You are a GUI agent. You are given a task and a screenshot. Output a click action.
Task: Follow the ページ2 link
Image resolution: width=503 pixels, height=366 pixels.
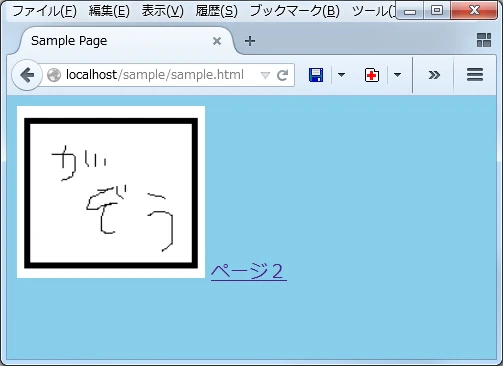point(249,271)
